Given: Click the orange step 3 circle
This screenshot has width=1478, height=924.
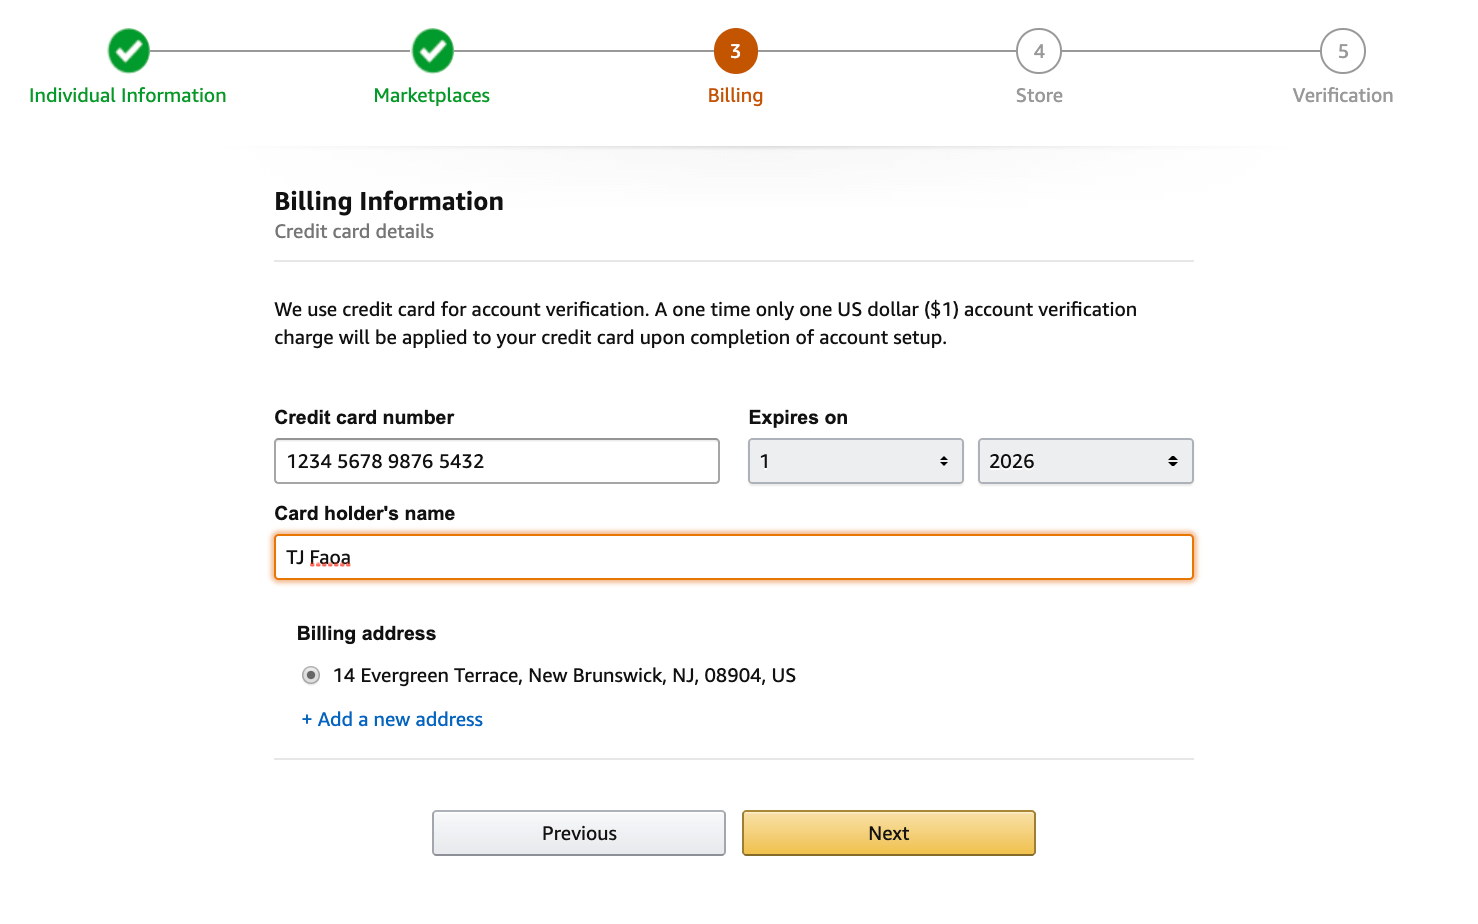Looking at the screenshot, I should point(735,51).
